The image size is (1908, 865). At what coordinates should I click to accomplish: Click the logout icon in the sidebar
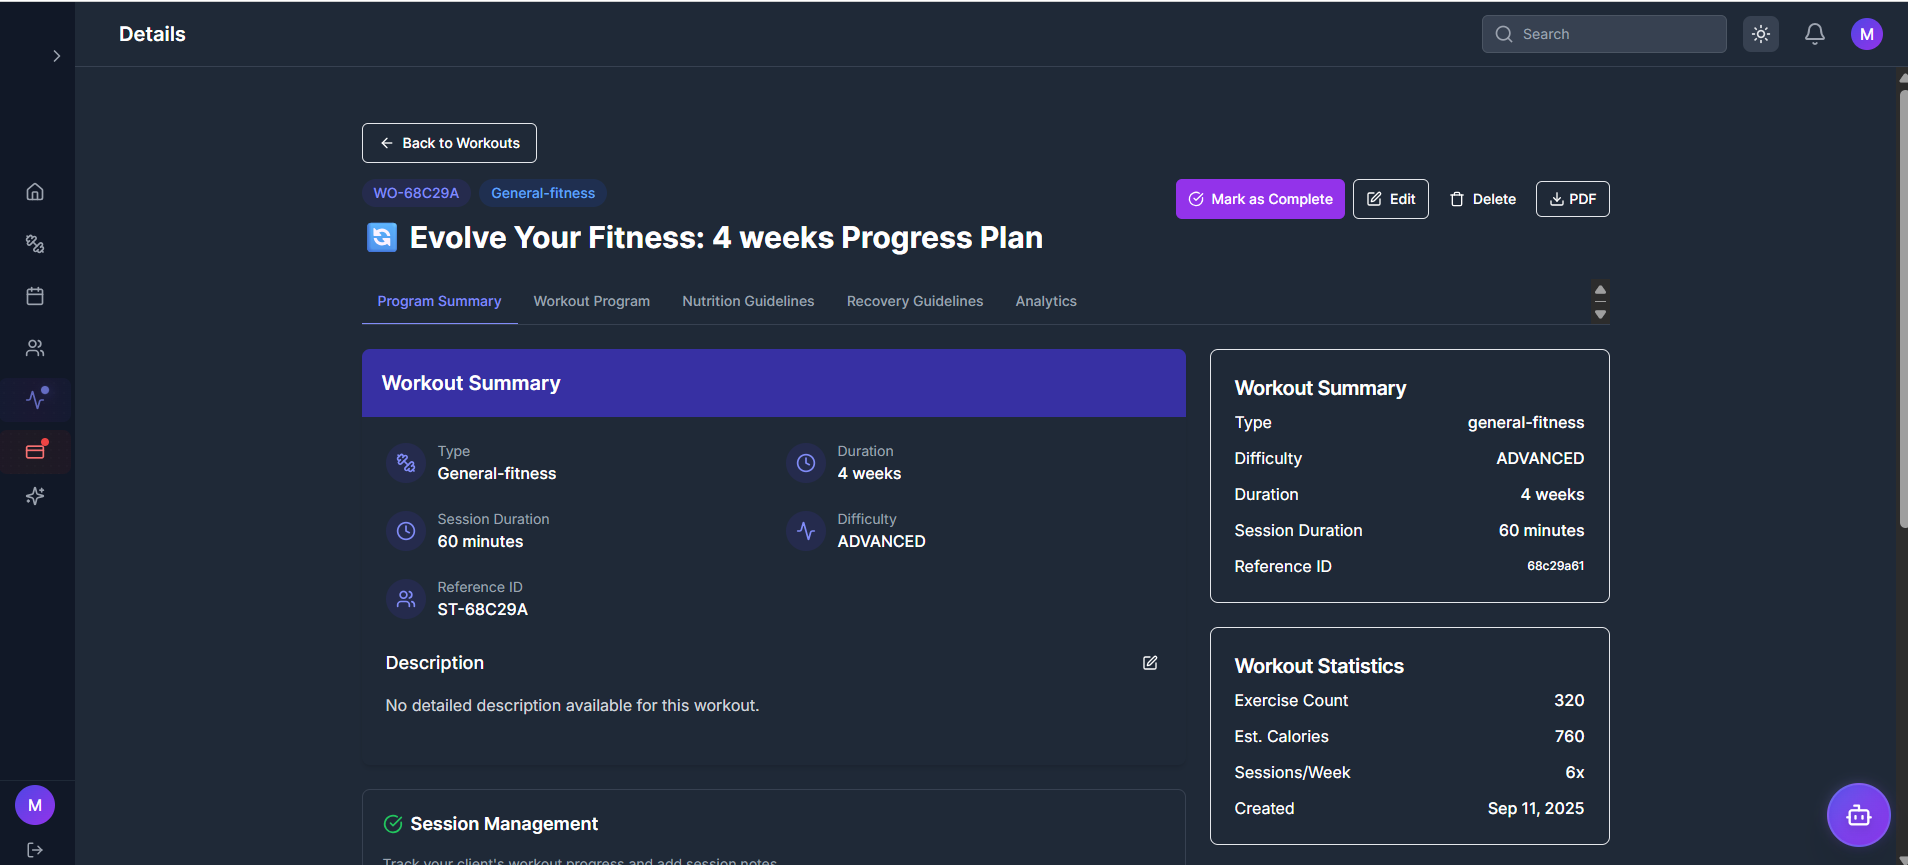click(x=35, y=850)
